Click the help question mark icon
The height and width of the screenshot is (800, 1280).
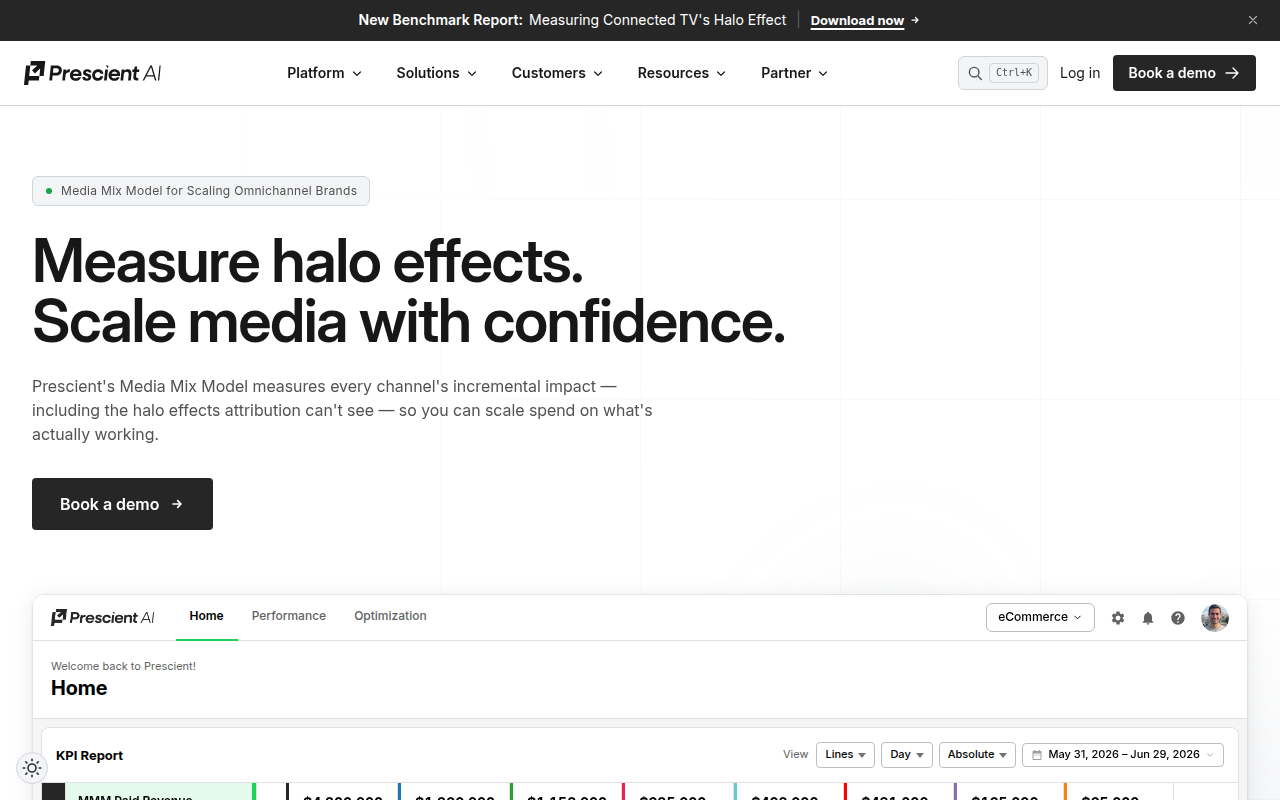[1178, 618]
